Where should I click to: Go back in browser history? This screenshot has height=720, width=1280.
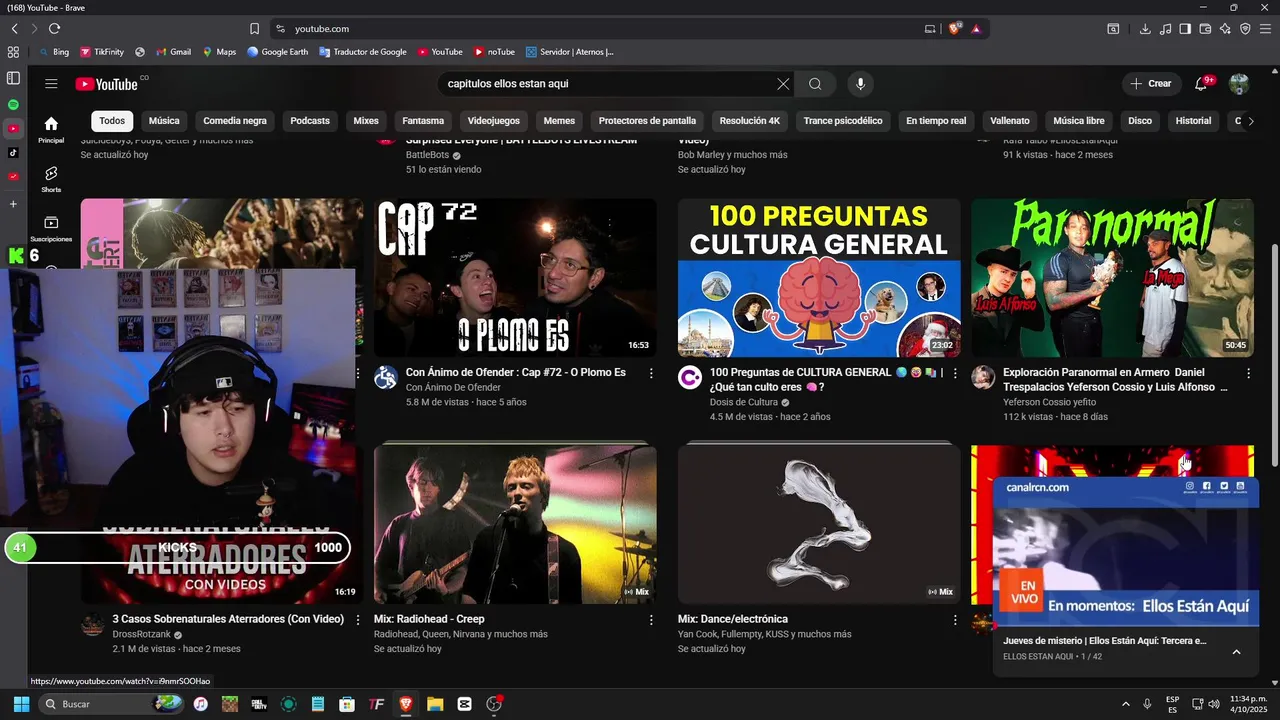pyautogui.click(x=14, y=29)
